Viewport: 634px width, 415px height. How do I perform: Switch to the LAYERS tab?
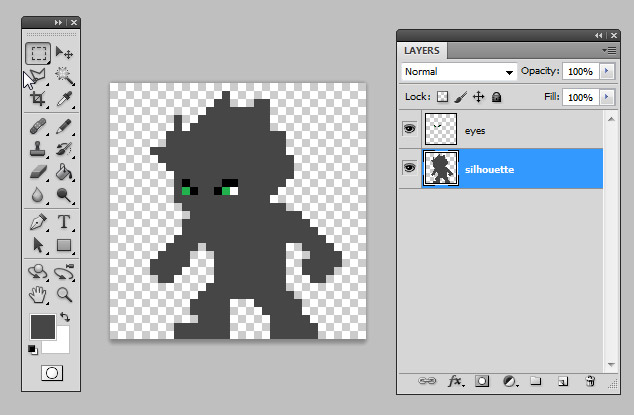(x=423, y=50)
